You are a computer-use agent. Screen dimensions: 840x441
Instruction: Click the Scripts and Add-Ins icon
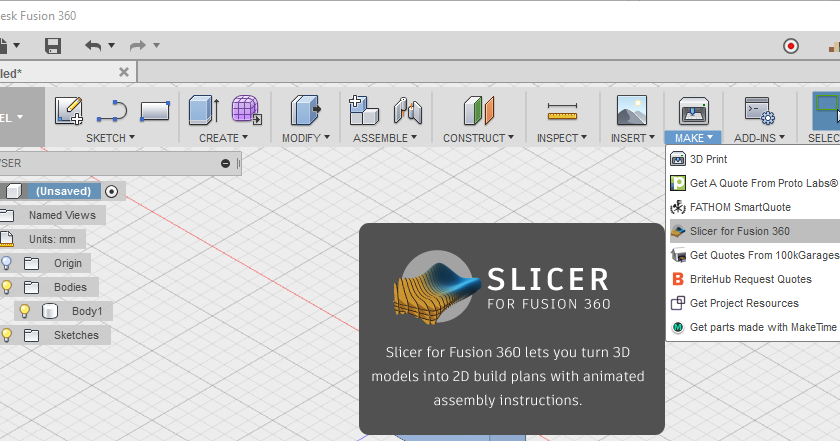[x=760, y=110]
